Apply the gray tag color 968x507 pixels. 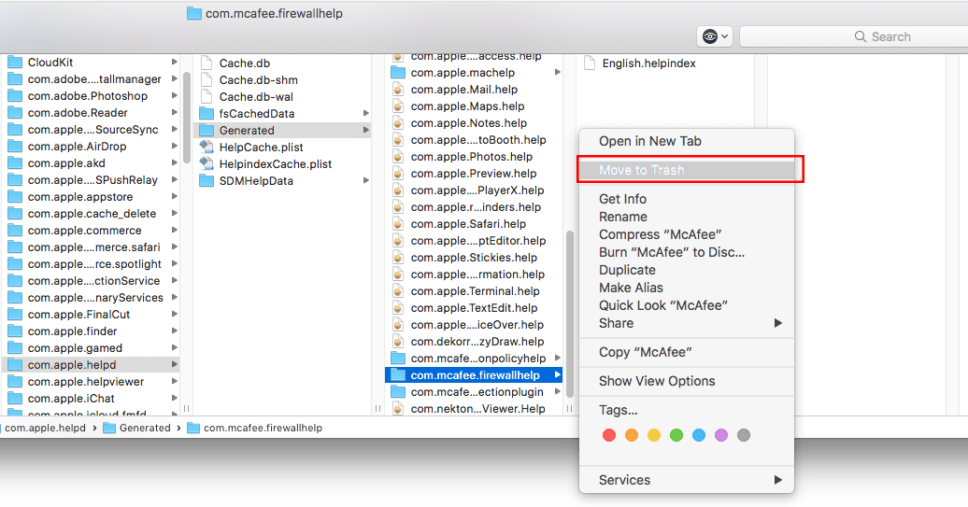pos(744,435)
